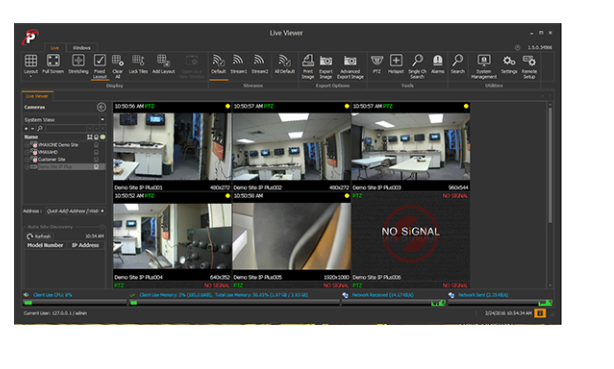Viewport: 614px width, 369px height.
Task: Click the Stretching display icon
Action: point(78,64)
